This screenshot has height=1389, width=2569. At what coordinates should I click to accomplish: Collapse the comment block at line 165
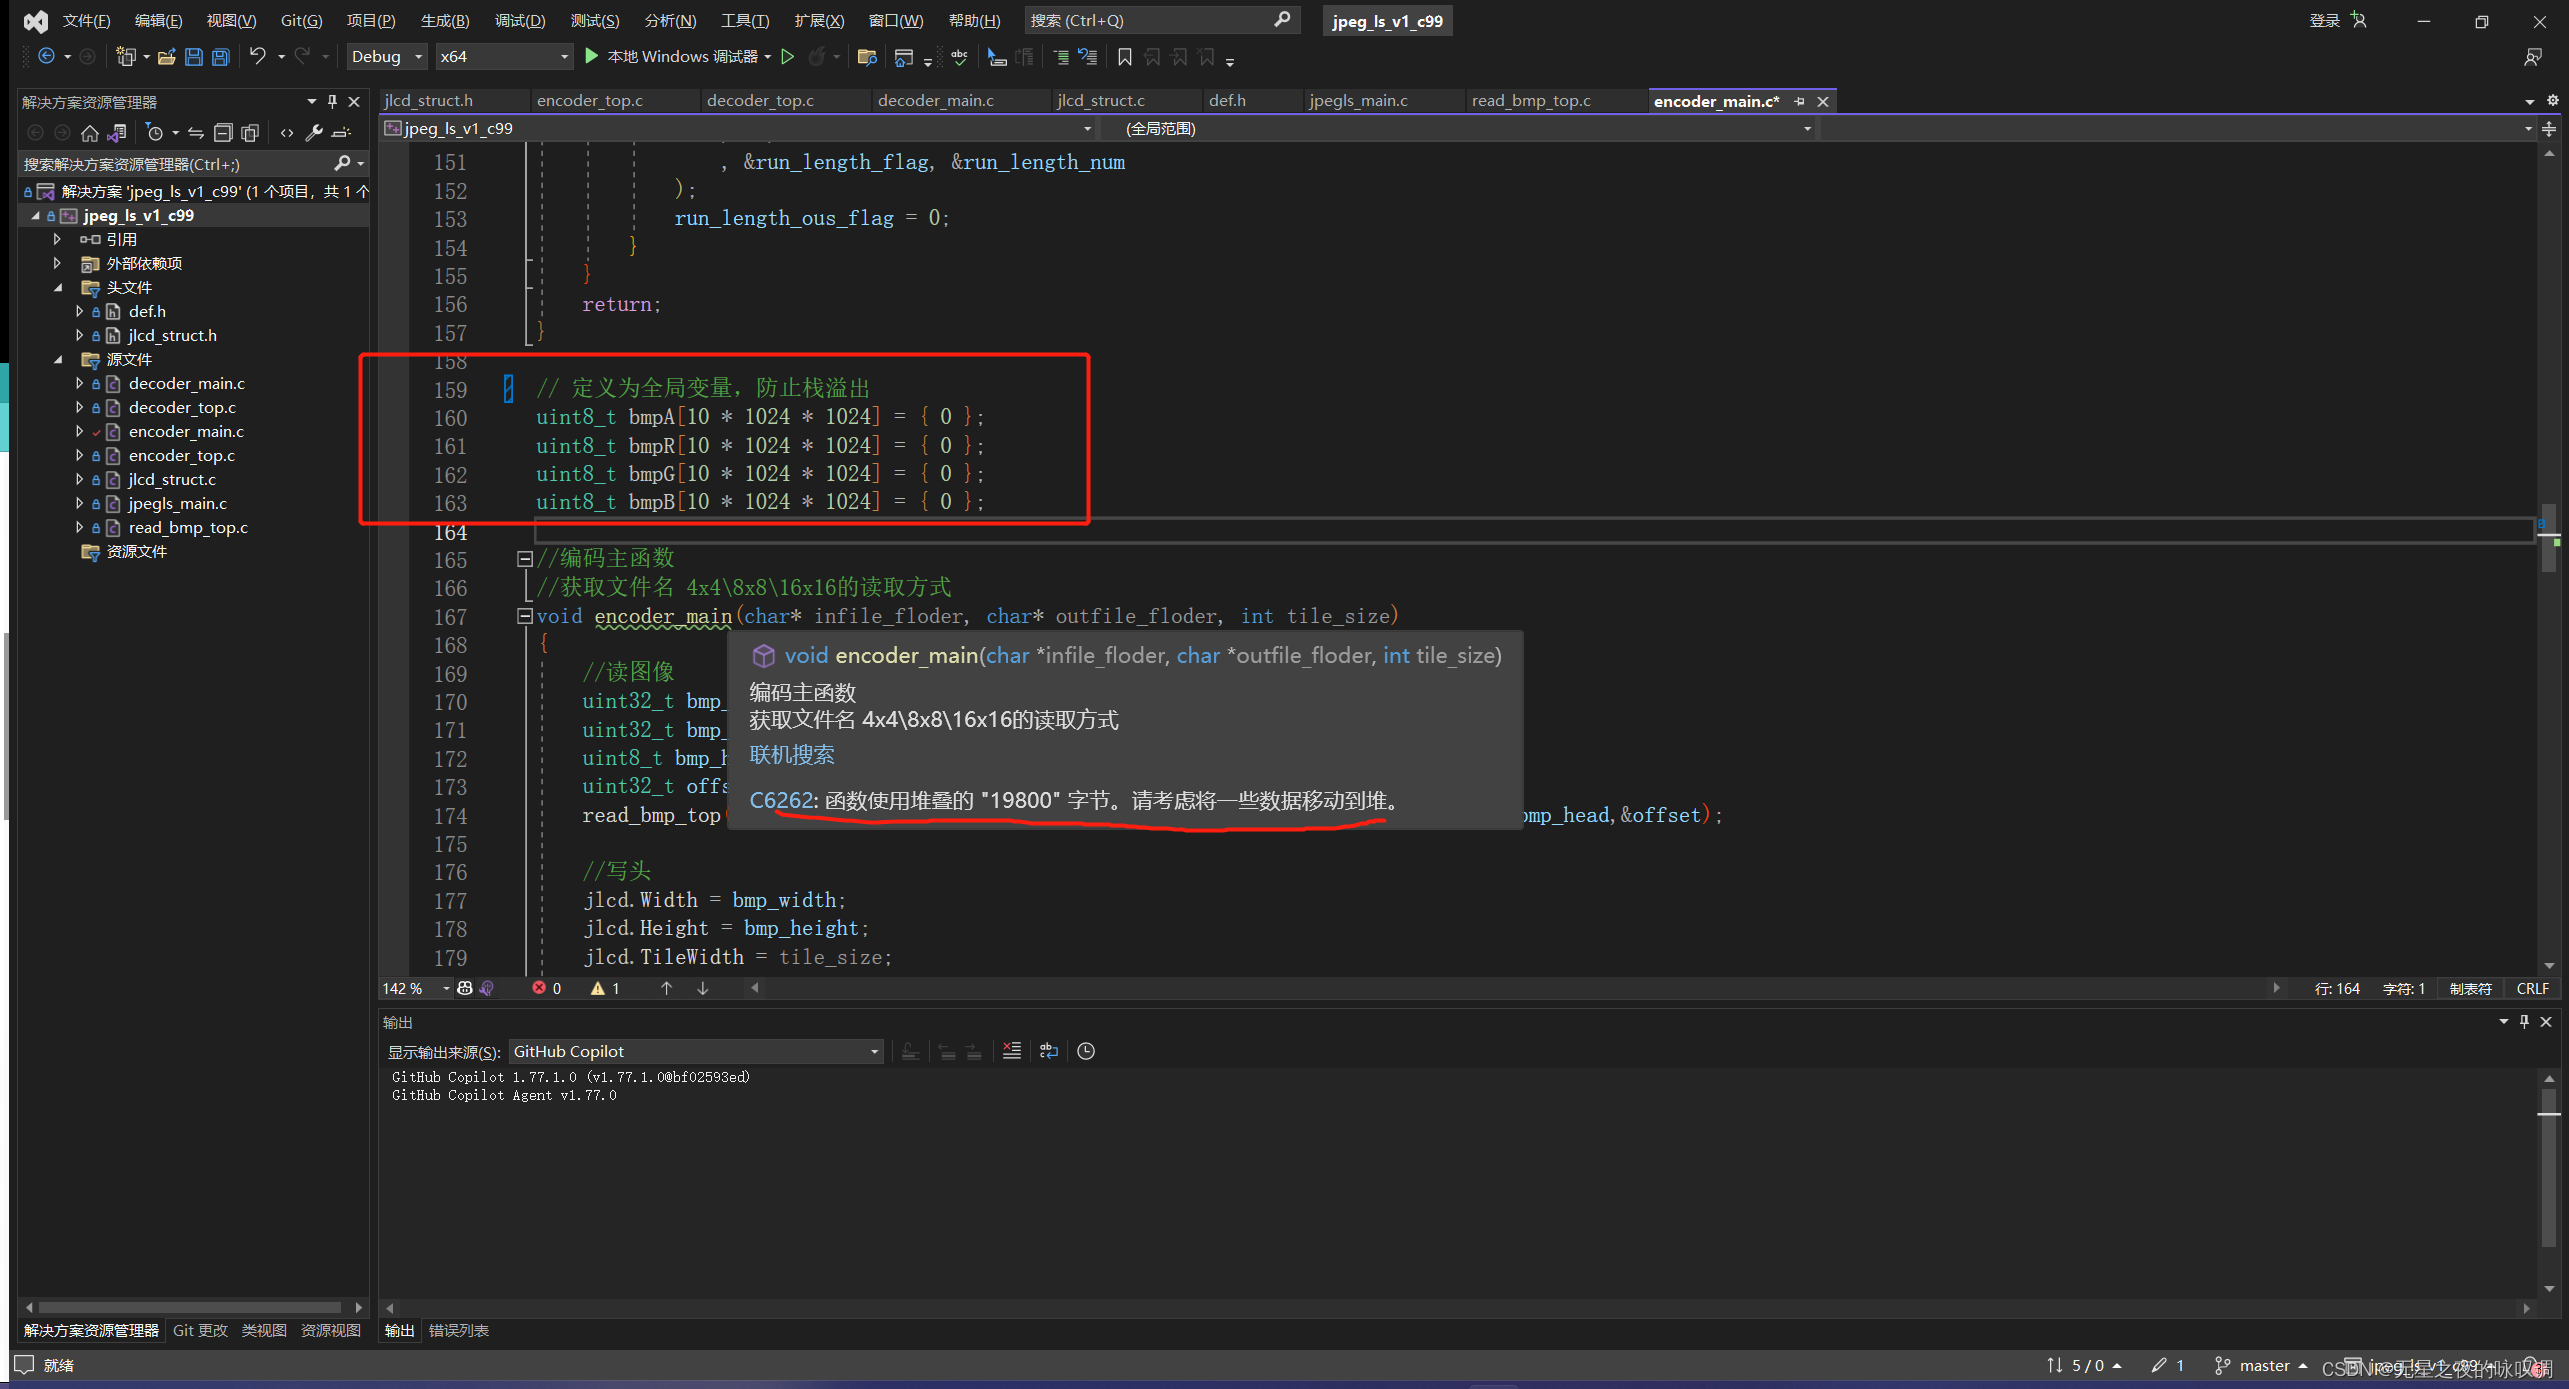[x=524, y=559]
